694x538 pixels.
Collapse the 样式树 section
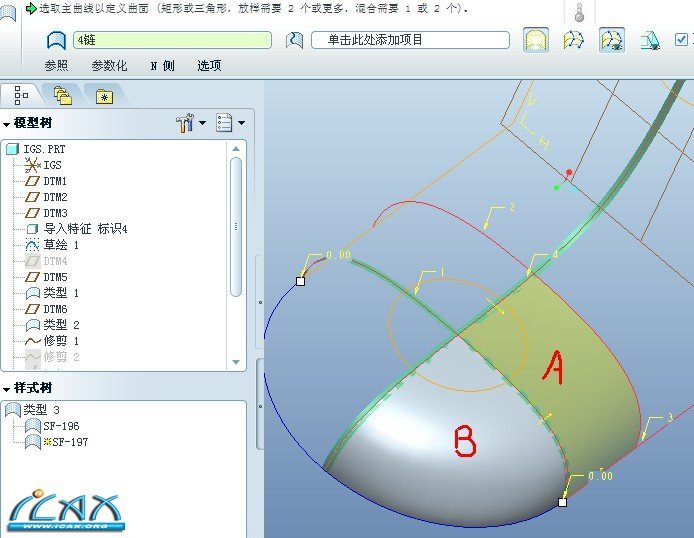point(7,389)
